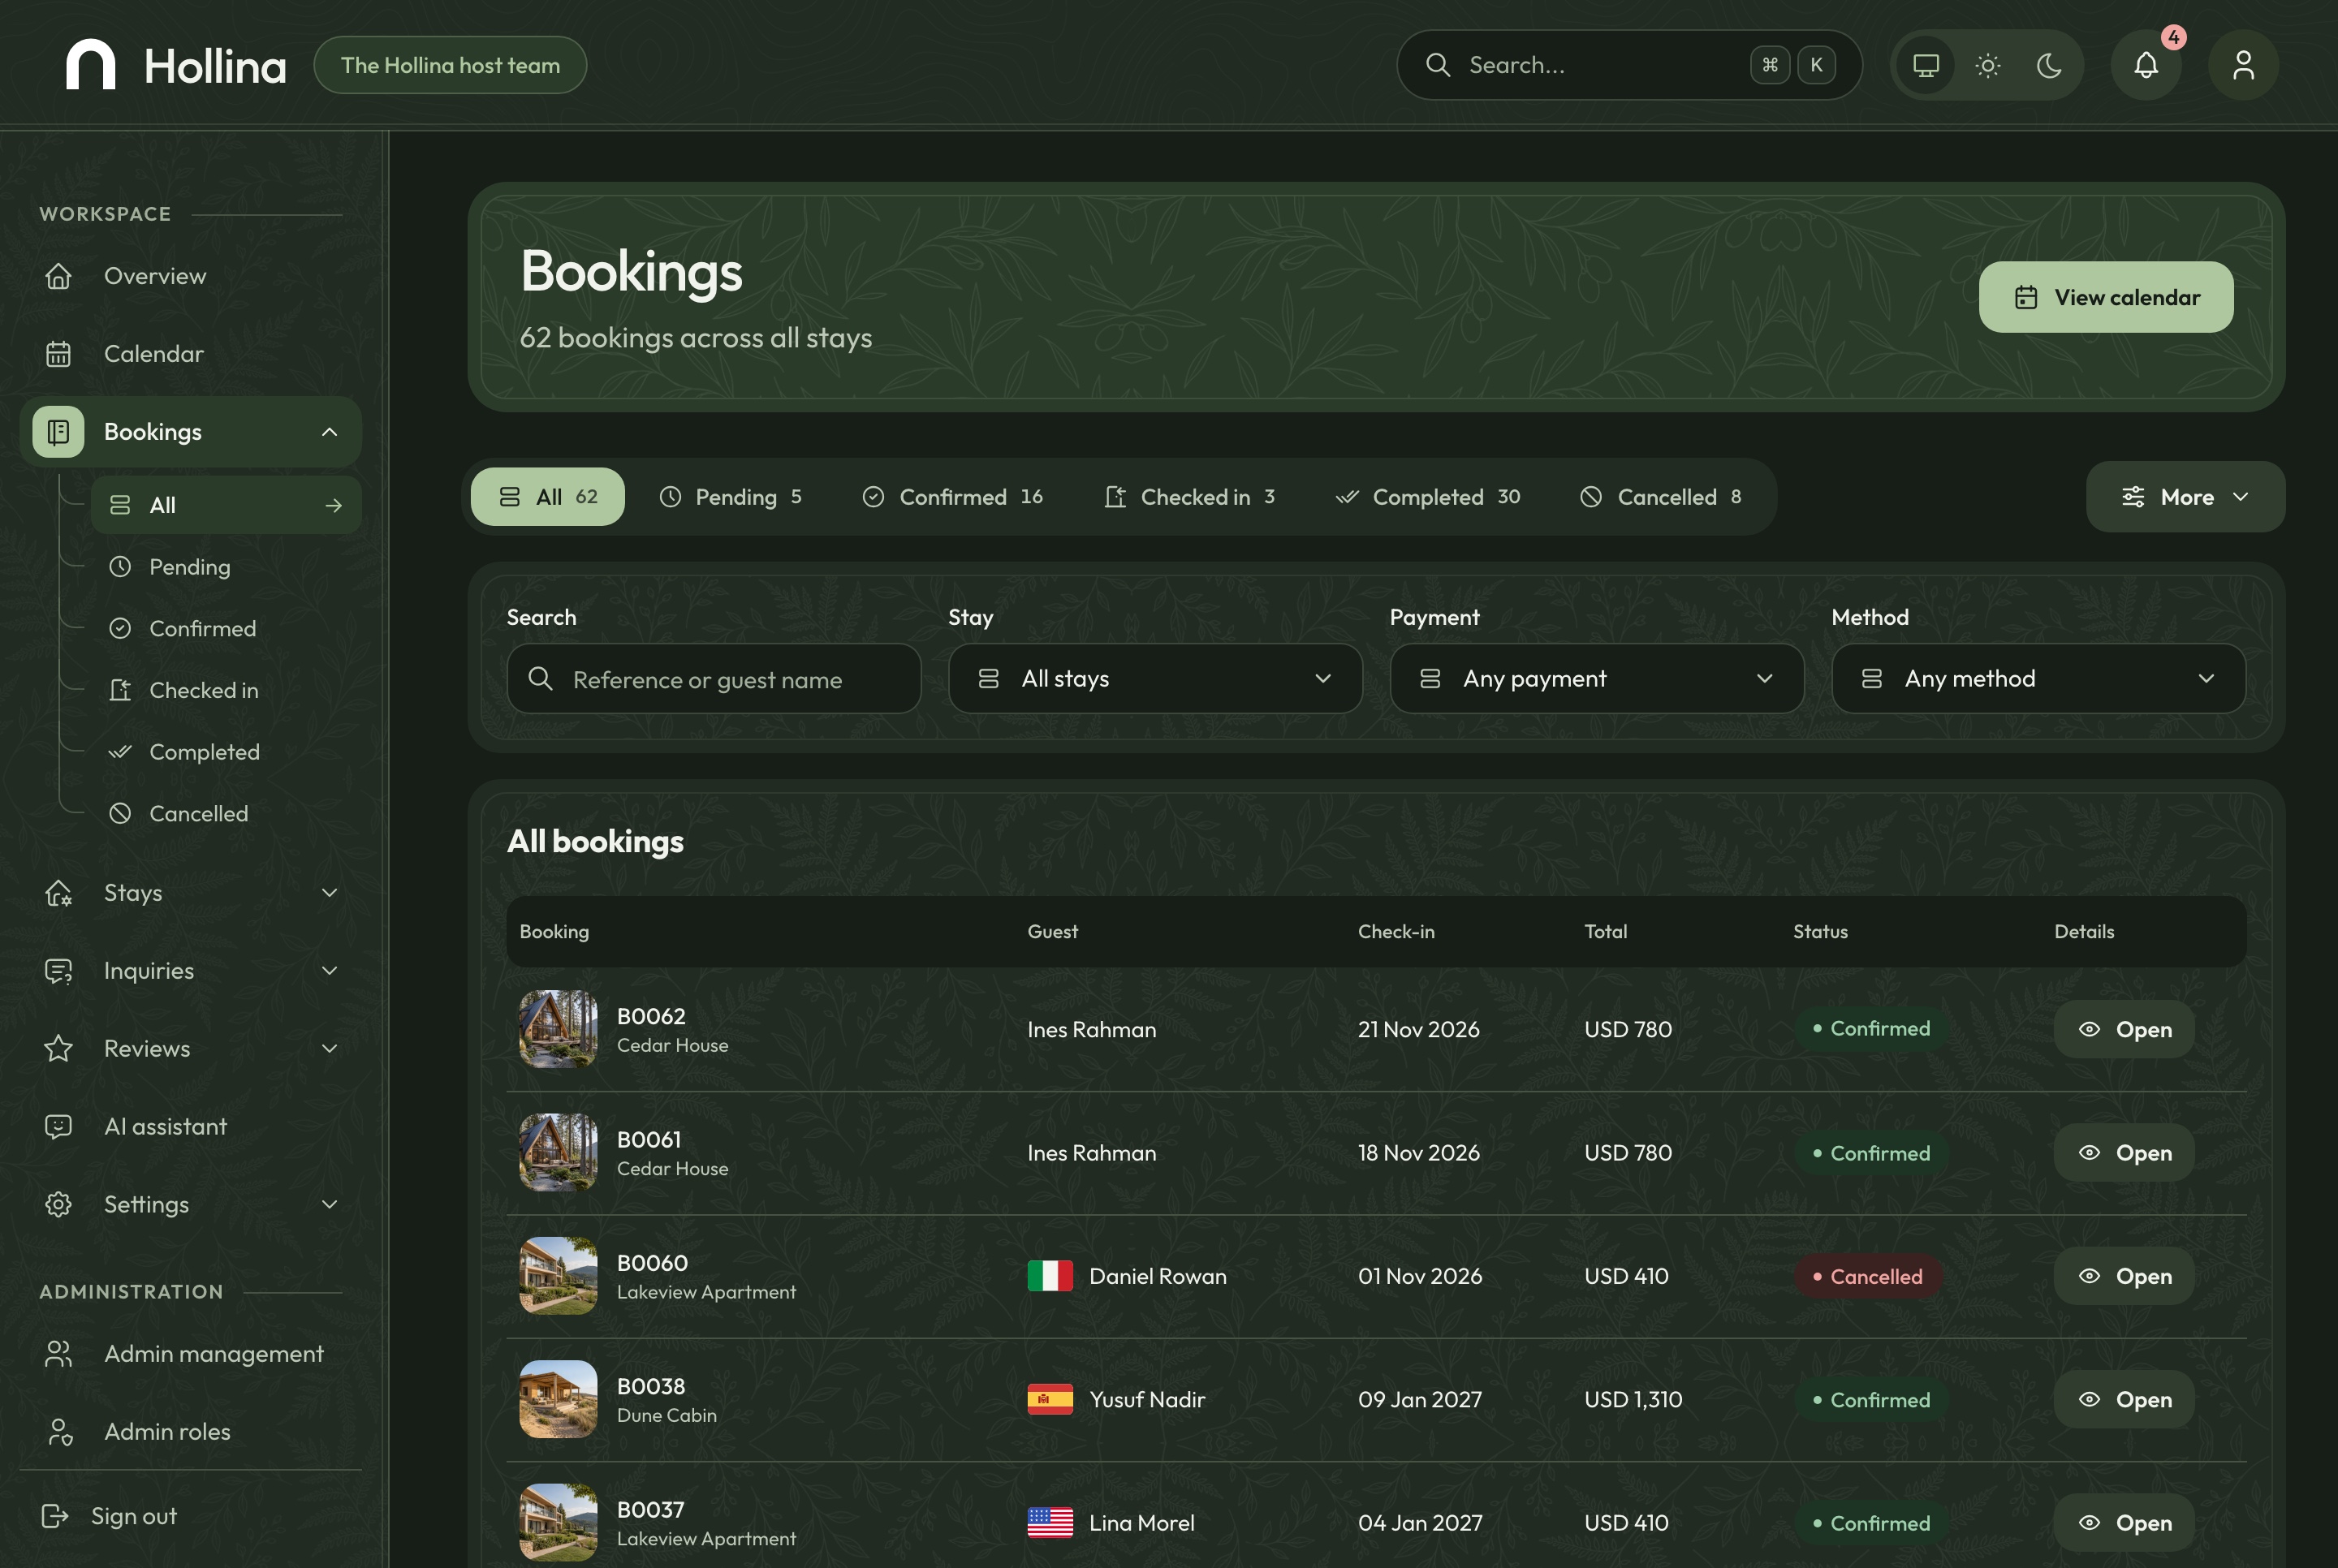Open the user profile icon

point(2243,65)
